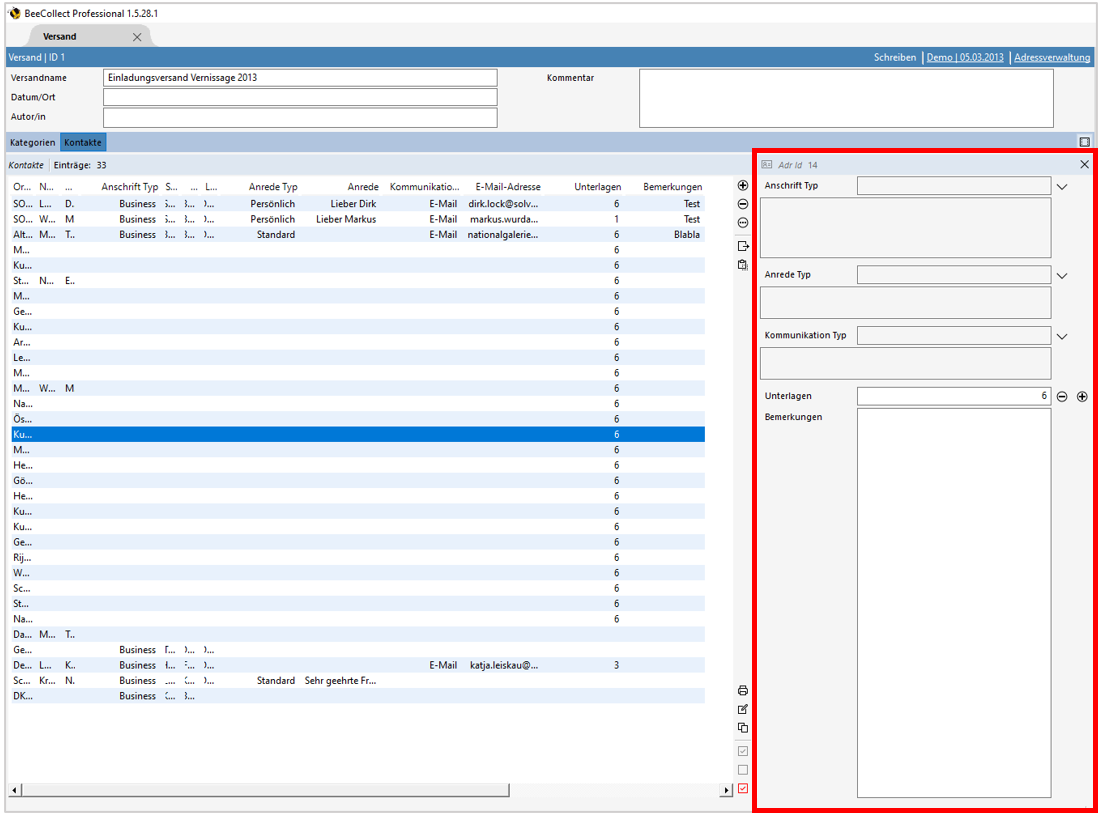Click the duplicate copy icon beside the contact list
Viewport: 1102px width, 816px height.
[x=742, y=728]
